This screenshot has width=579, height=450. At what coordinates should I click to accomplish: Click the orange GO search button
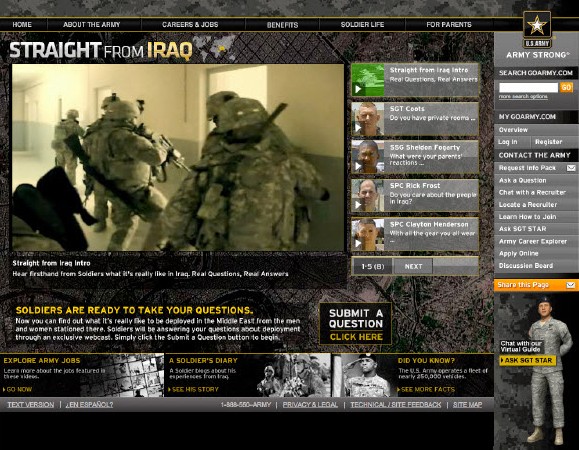pyautogui.click(x=566, y=87)
